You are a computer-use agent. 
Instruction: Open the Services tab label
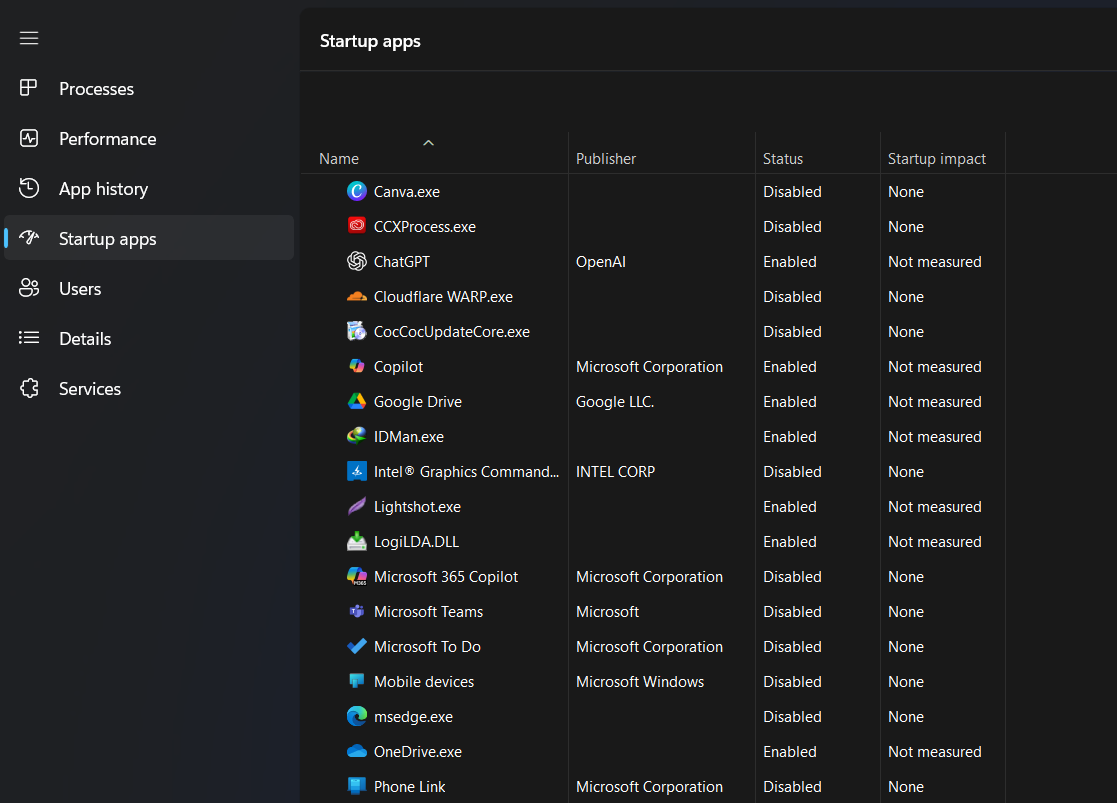[90, 388]
